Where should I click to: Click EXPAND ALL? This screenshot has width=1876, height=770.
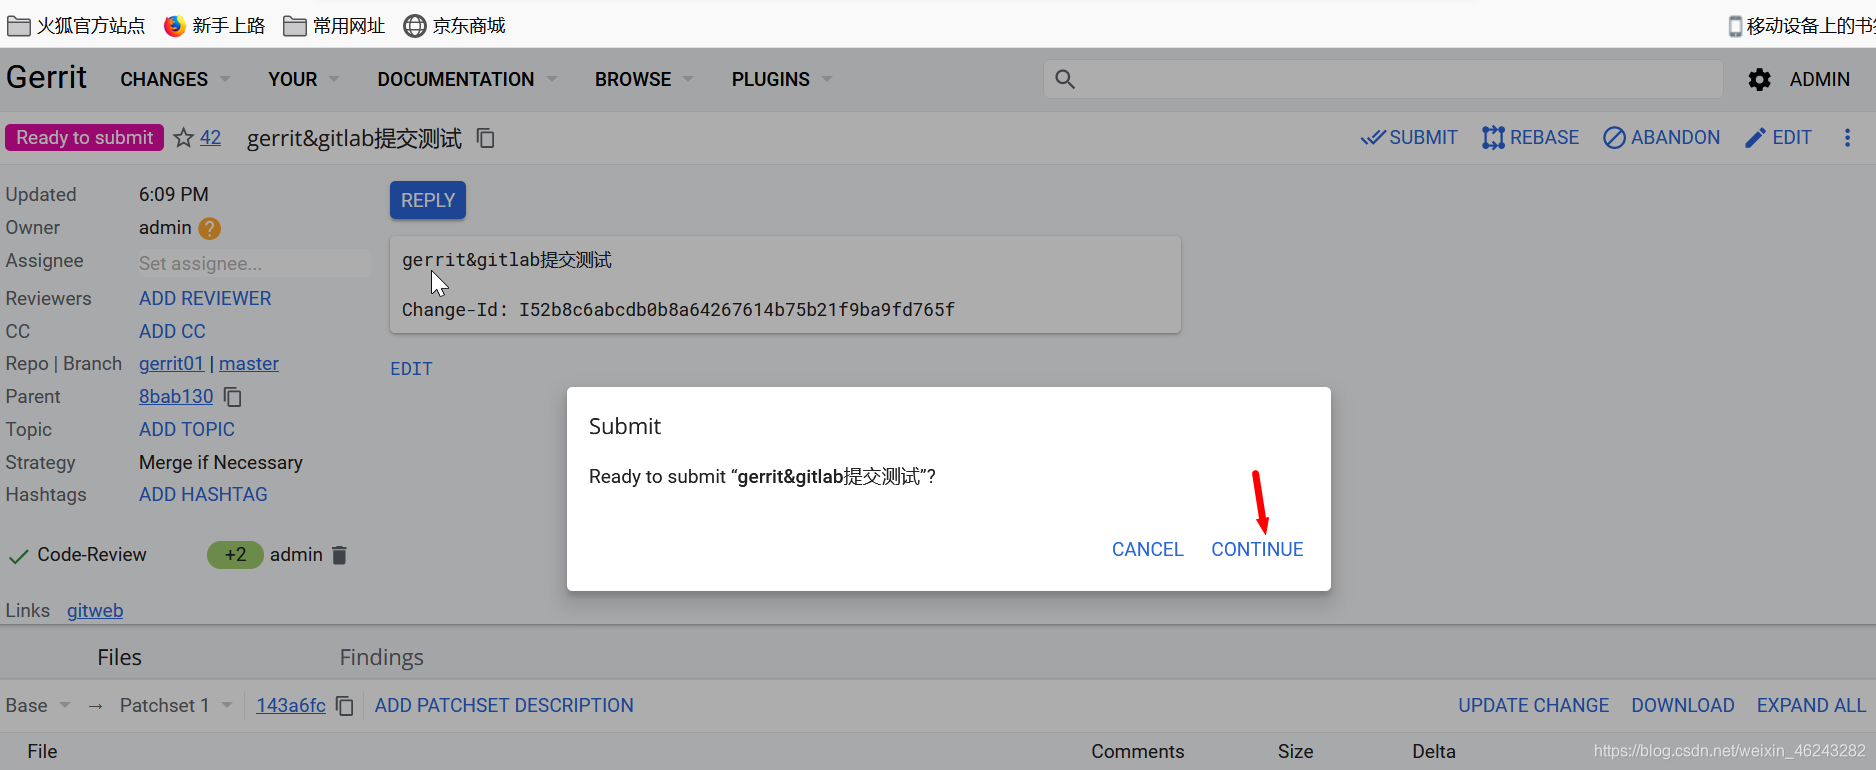[x=1811, y=706]
